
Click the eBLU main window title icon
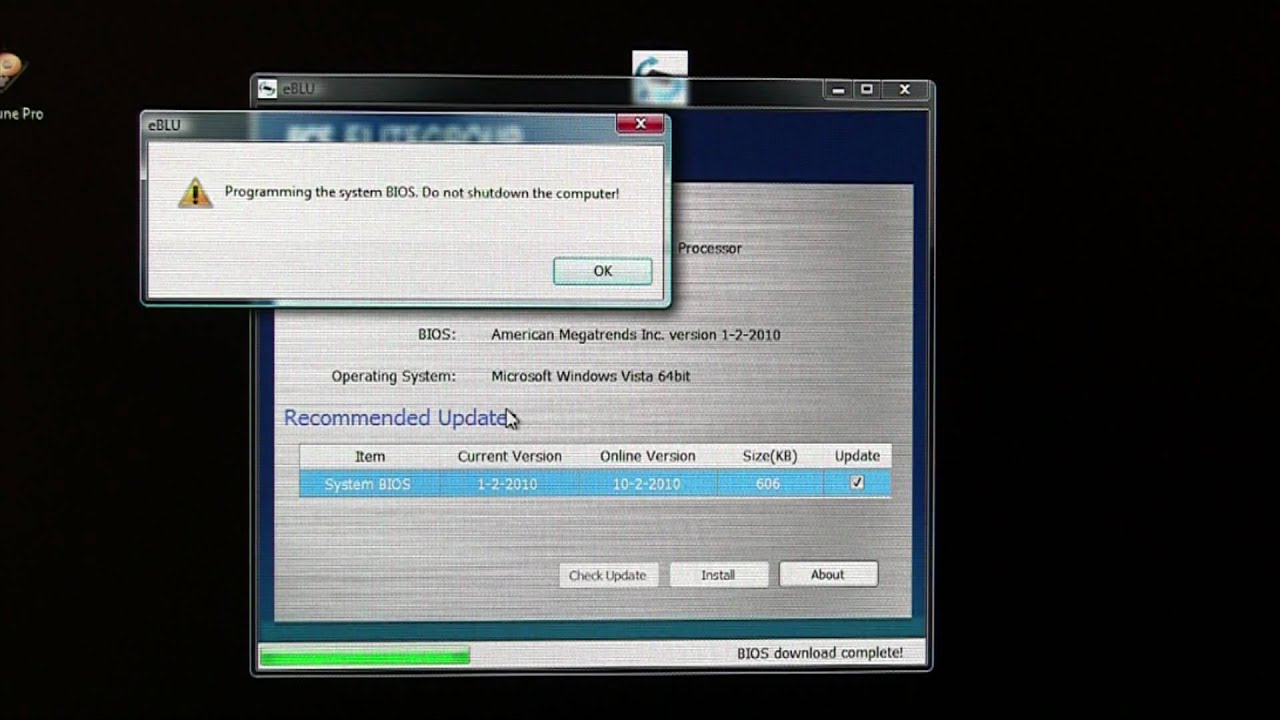[267, 89]
